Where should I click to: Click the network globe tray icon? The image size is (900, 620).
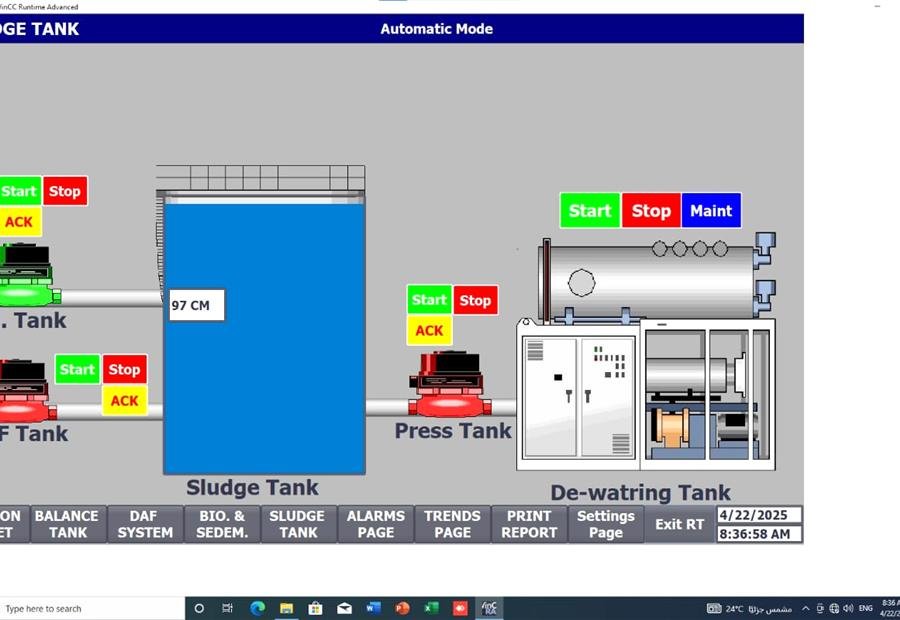pyautogui.click(x=834, y=608)
